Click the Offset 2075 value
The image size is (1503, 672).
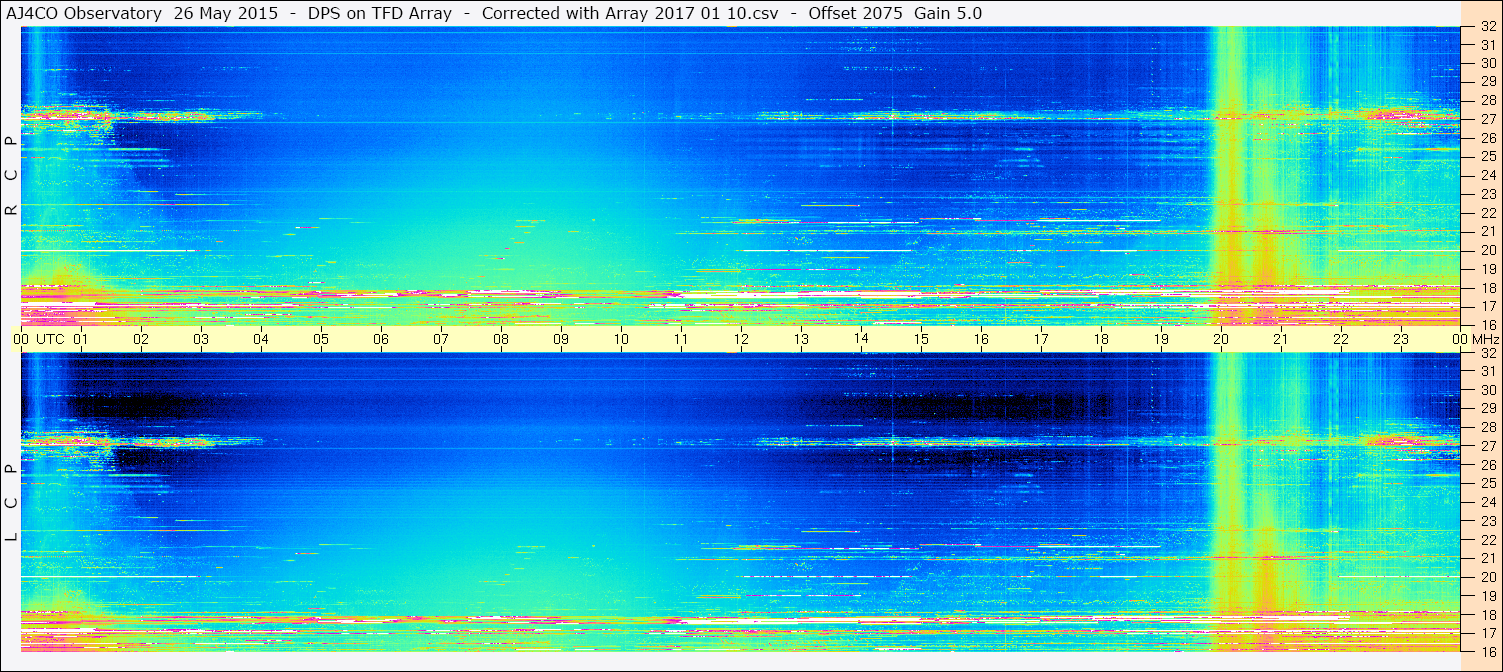pos(855,13)
